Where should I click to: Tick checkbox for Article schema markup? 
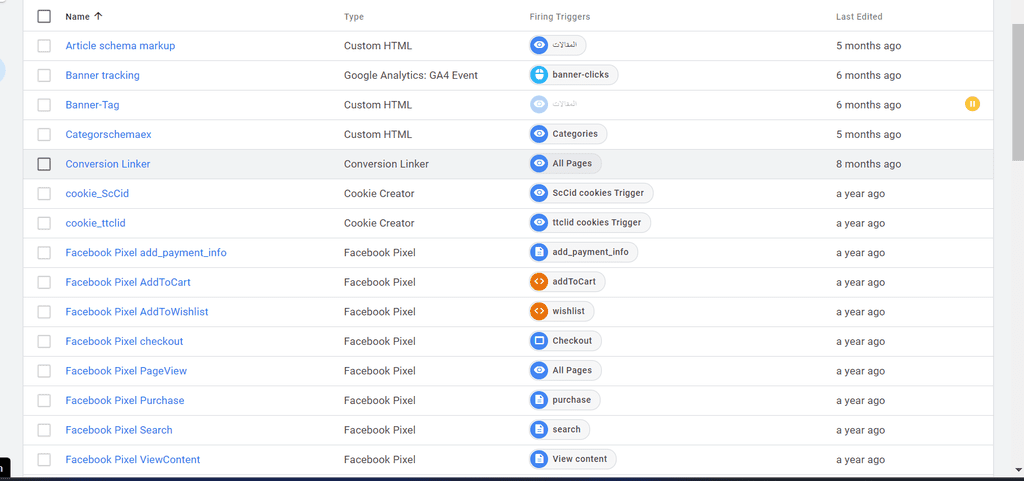point(44,46)
